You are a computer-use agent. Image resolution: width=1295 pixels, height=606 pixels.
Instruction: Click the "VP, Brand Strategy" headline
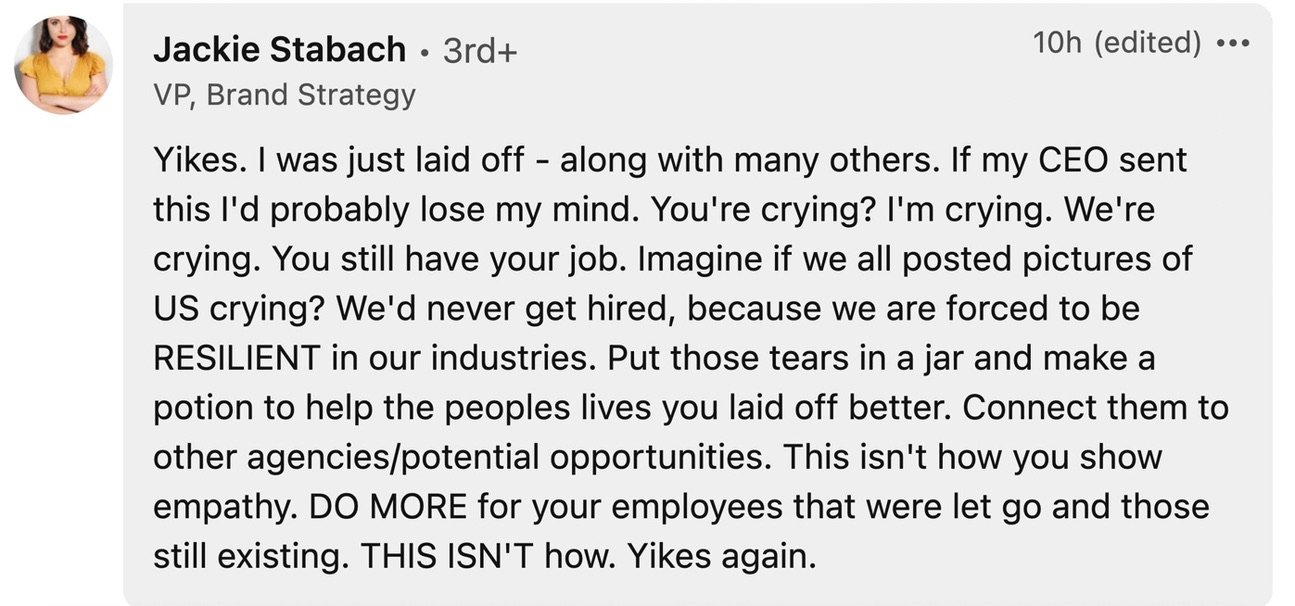click(x=283, y=95)
